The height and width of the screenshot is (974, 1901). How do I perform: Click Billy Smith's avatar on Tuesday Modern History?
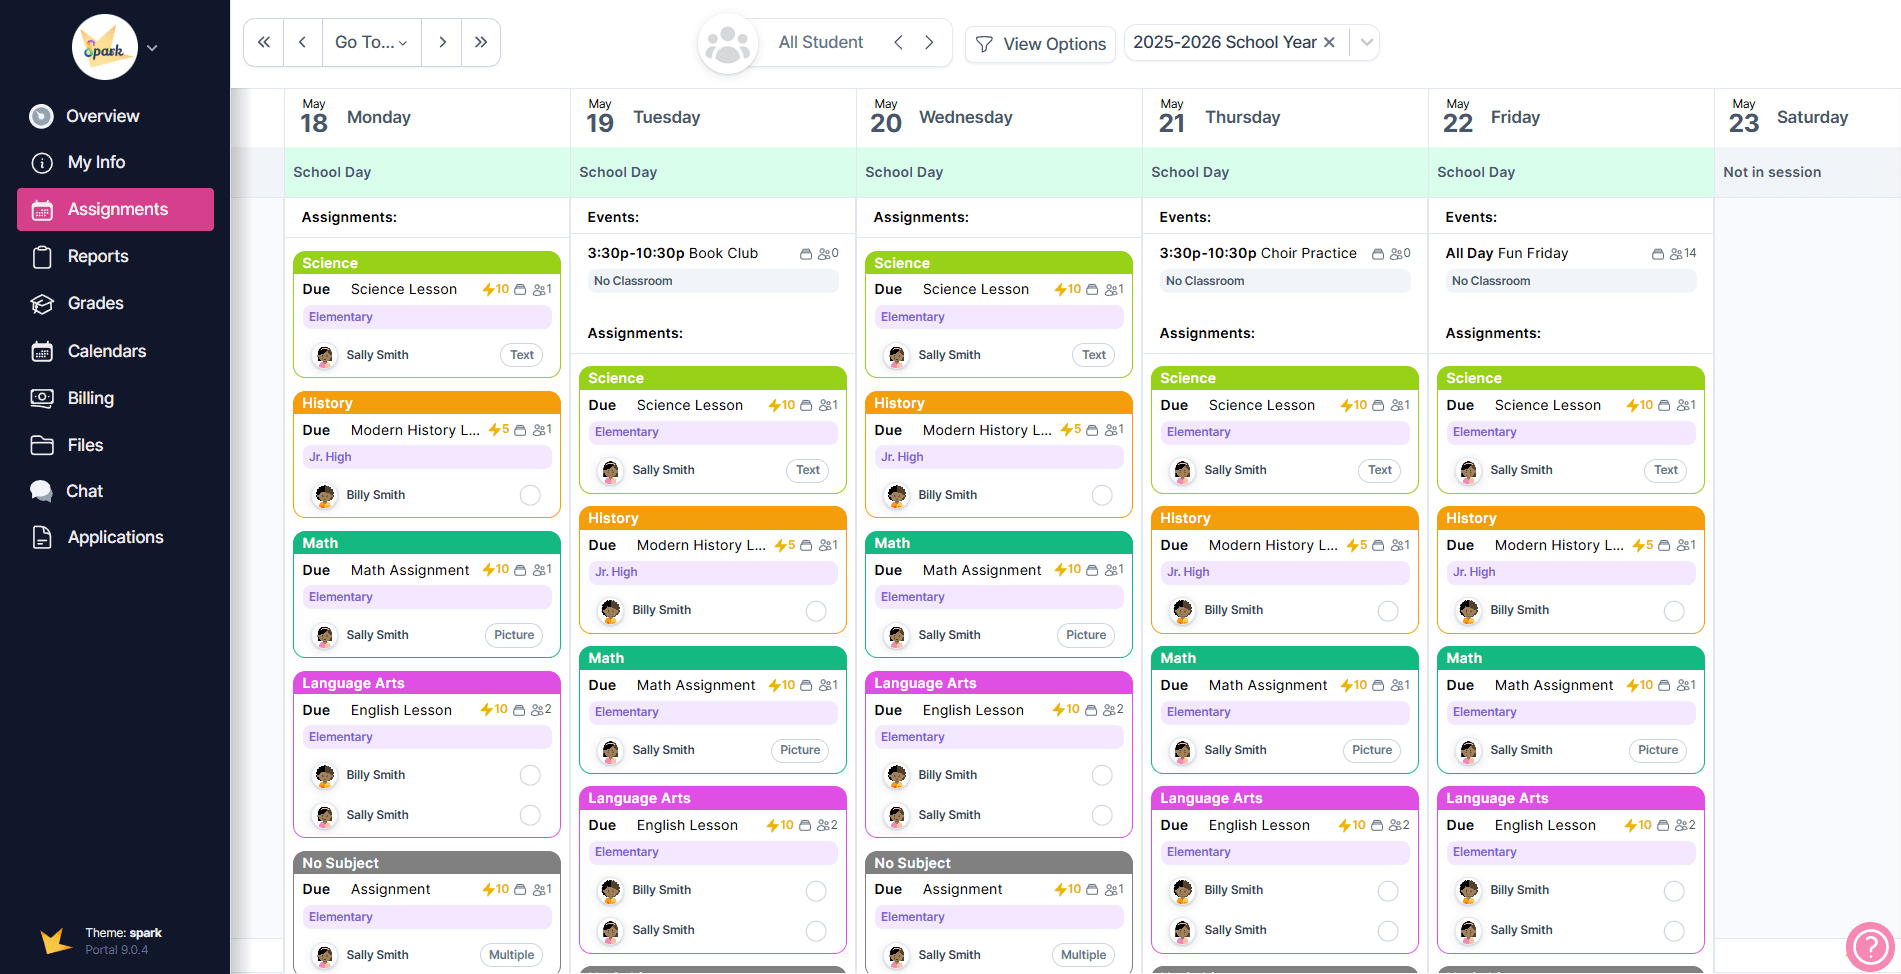(610, 610)
